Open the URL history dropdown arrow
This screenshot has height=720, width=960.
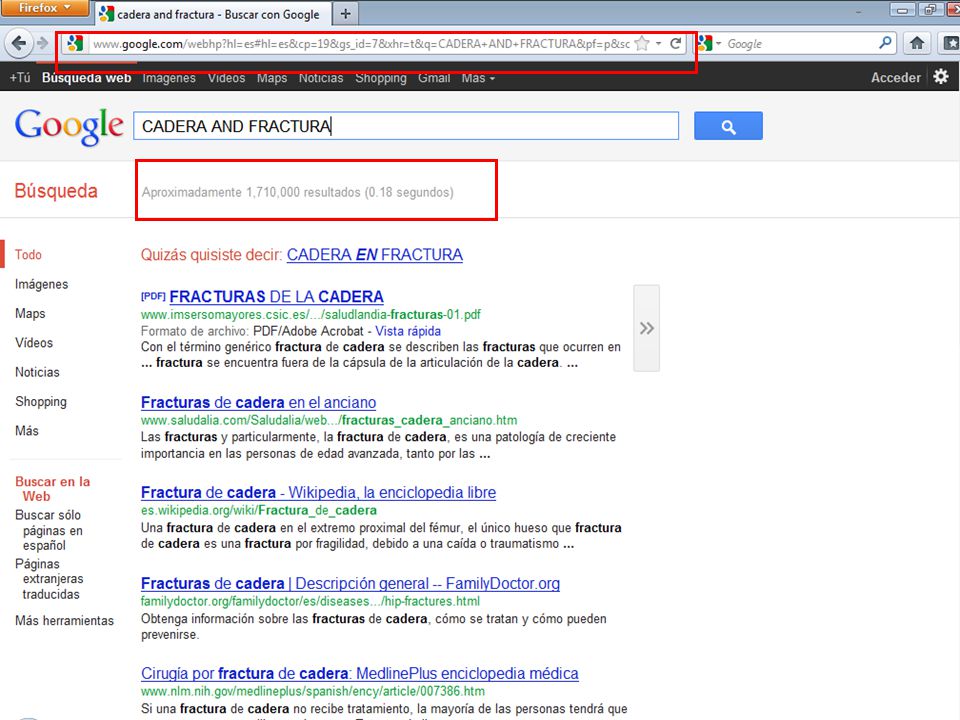point(658,43)
